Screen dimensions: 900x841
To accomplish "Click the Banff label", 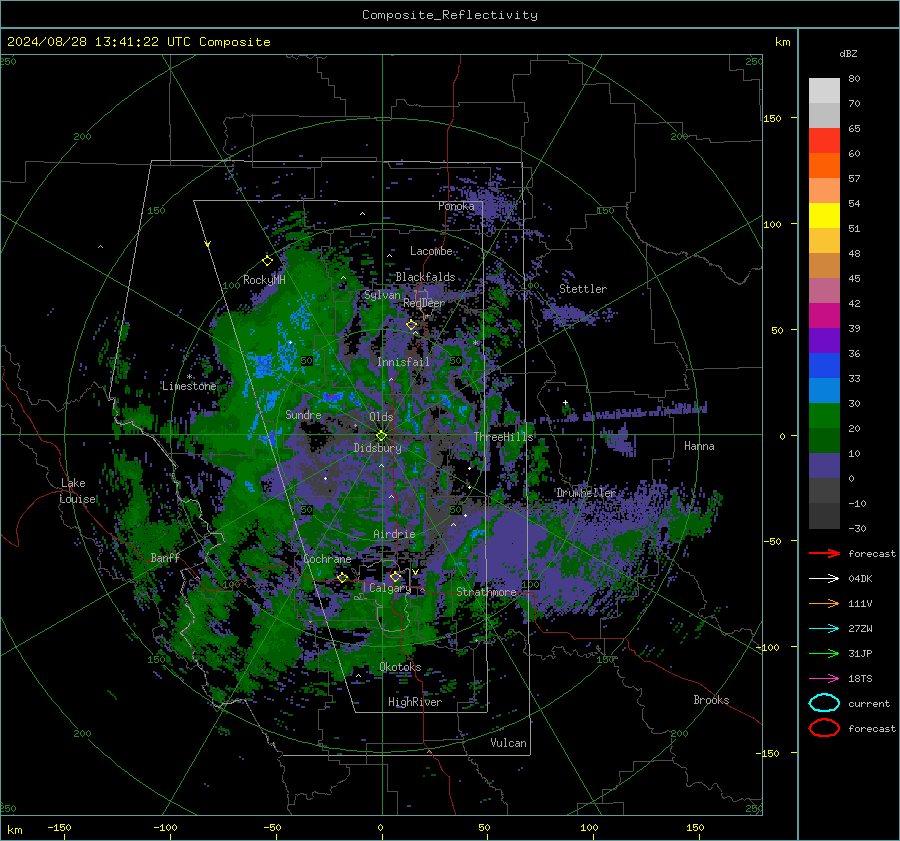I will click(165, 557).
